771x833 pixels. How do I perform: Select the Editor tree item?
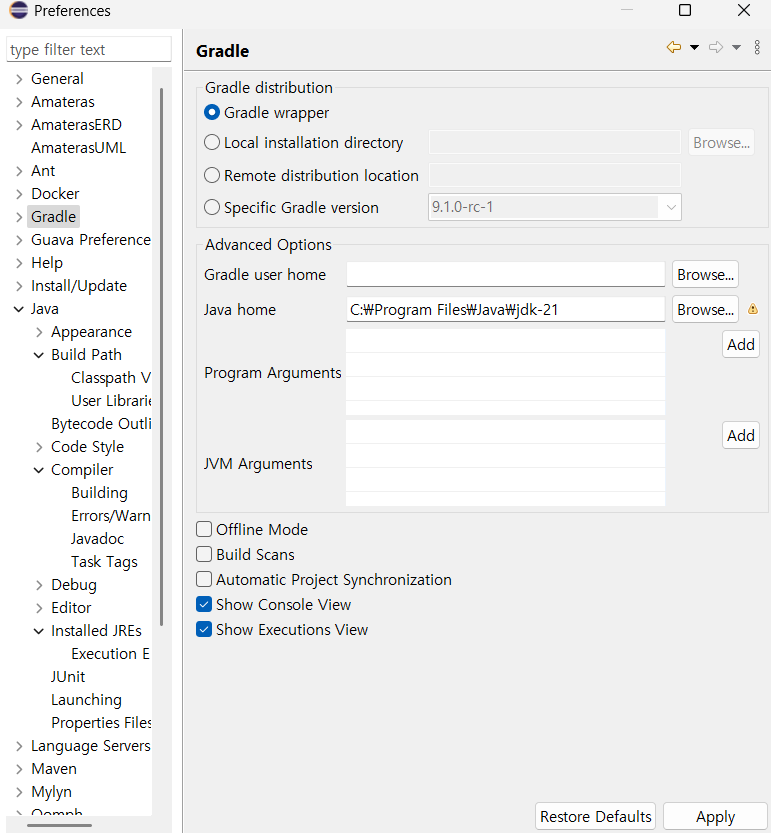[x=71, y=608]
